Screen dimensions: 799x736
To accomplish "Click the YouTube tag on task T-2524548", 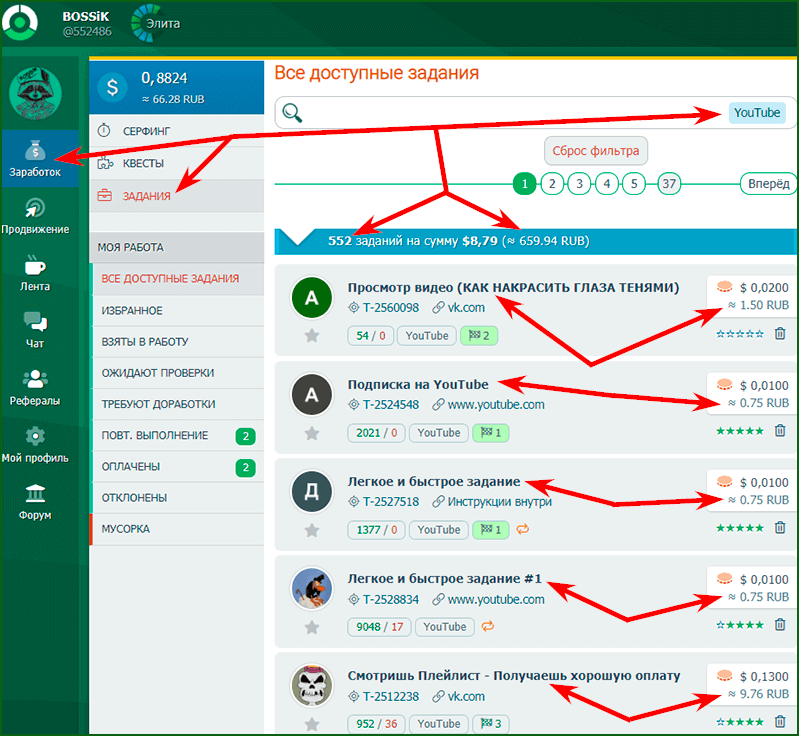I will (x=439, y=433).
